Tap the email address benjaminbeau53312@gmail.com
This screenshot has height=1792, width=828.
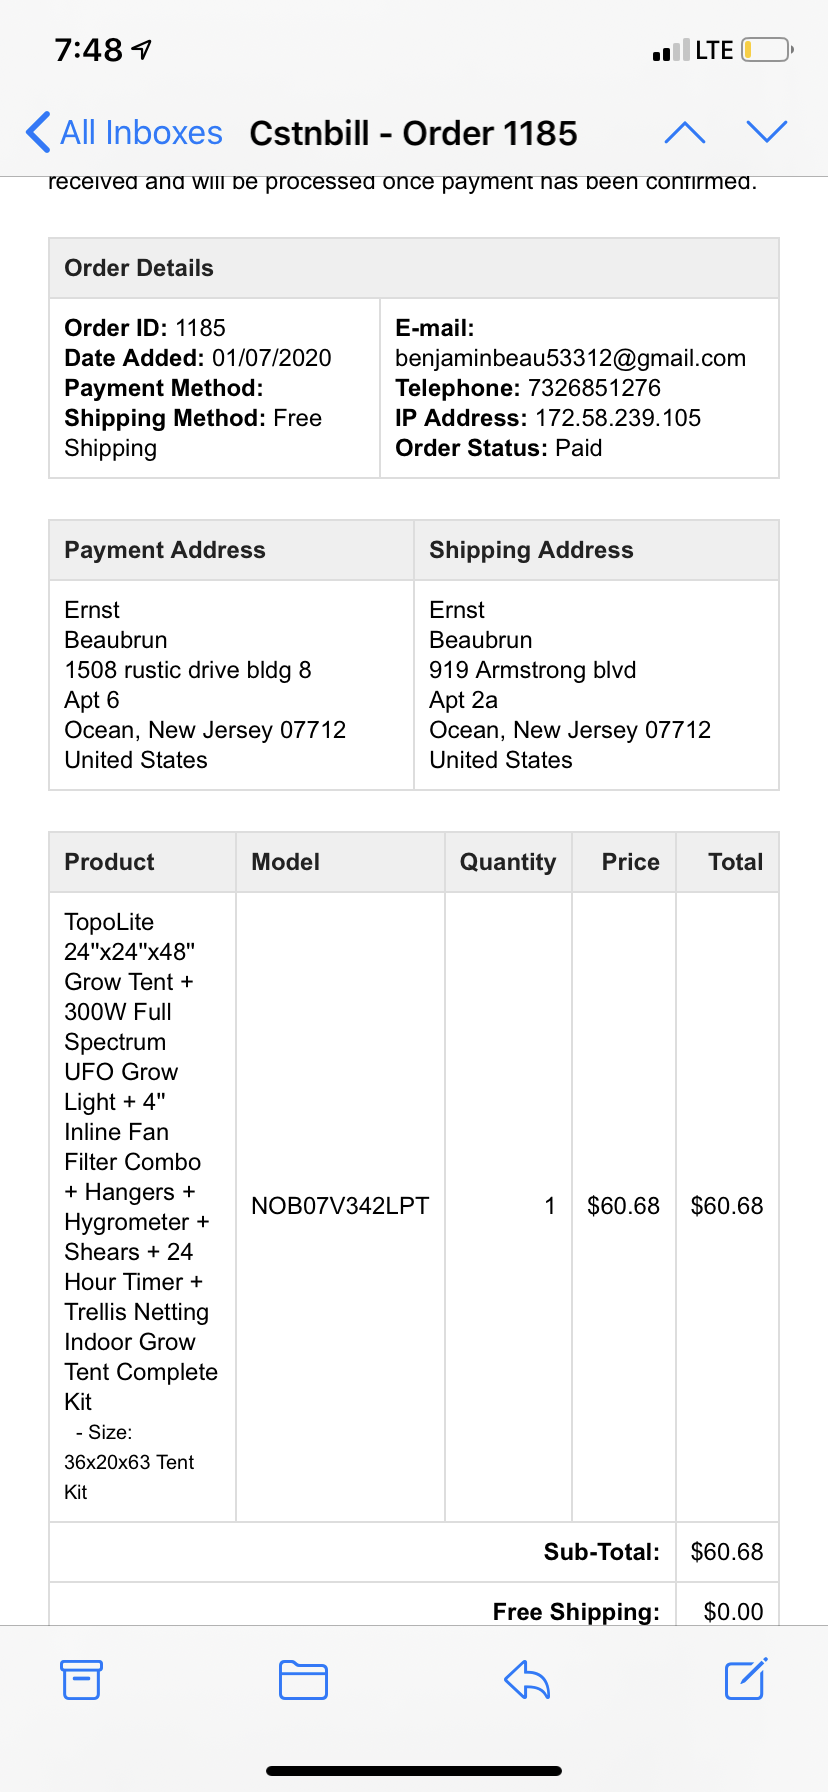570,358
